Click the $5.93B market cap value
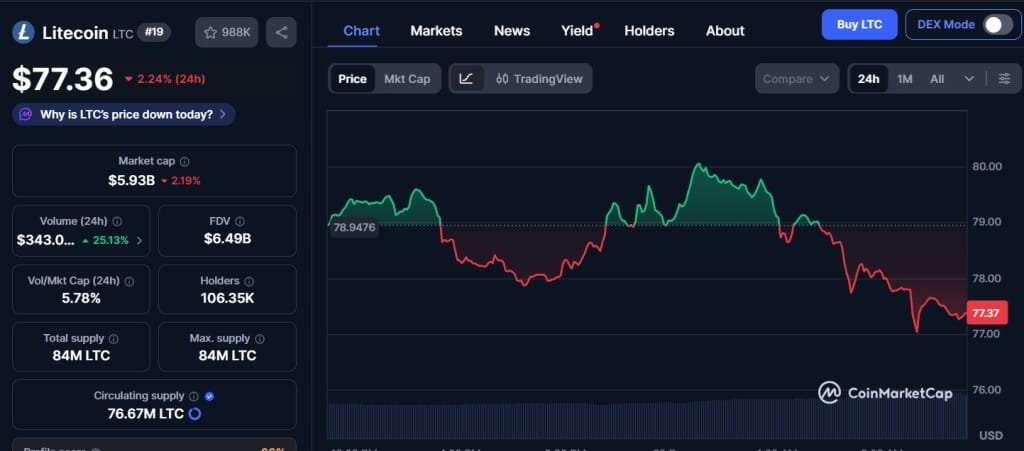 [x=131, y=181]
